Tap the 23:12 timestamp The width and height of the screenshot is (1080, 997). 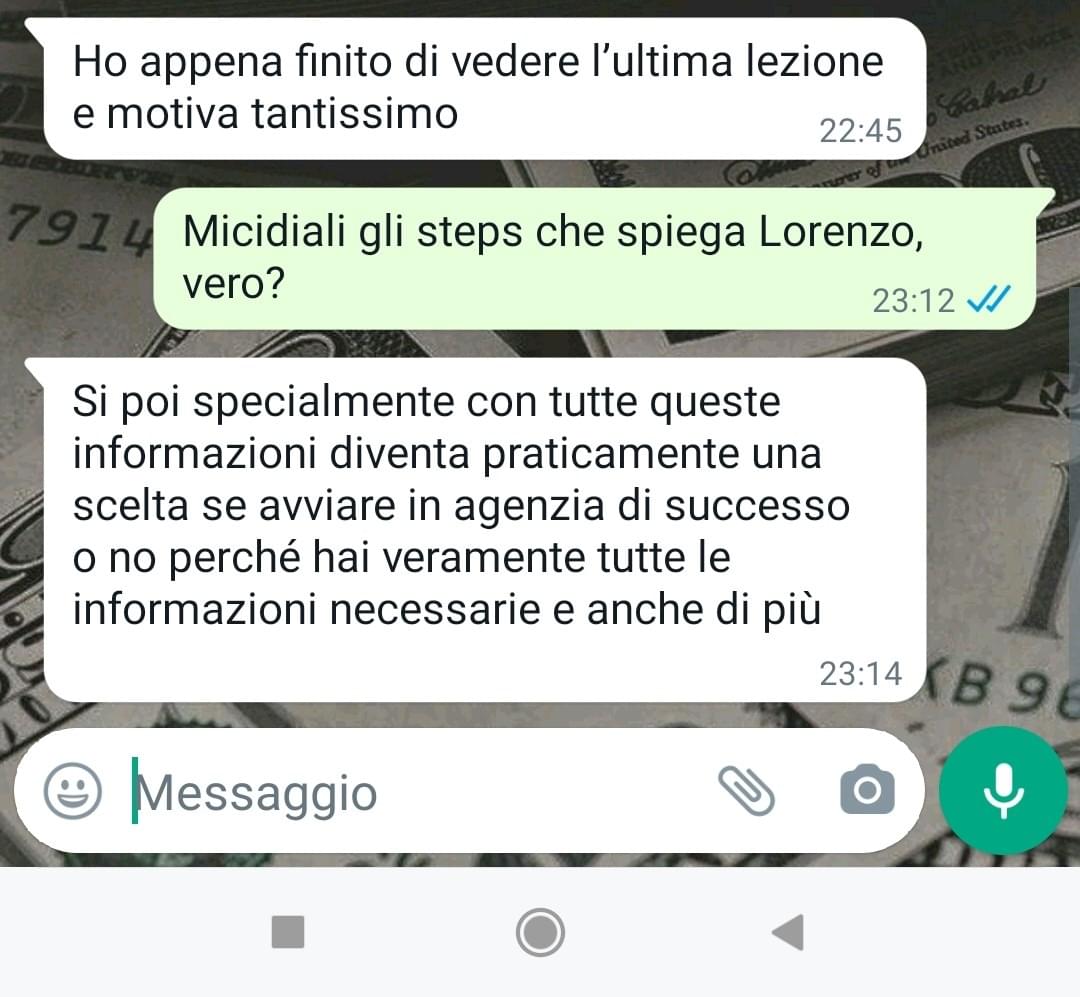click(x=913, y=300)
